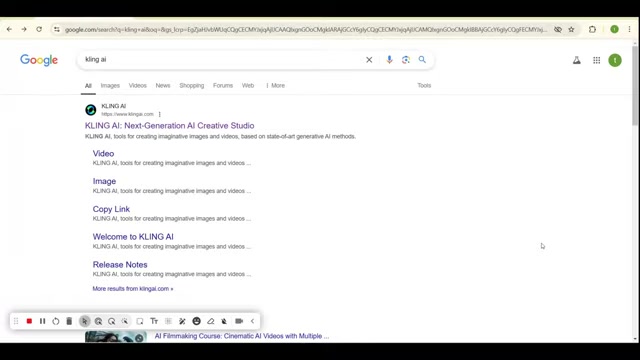
Task: Switch to the Videos tab
Action: click(138, 85)
